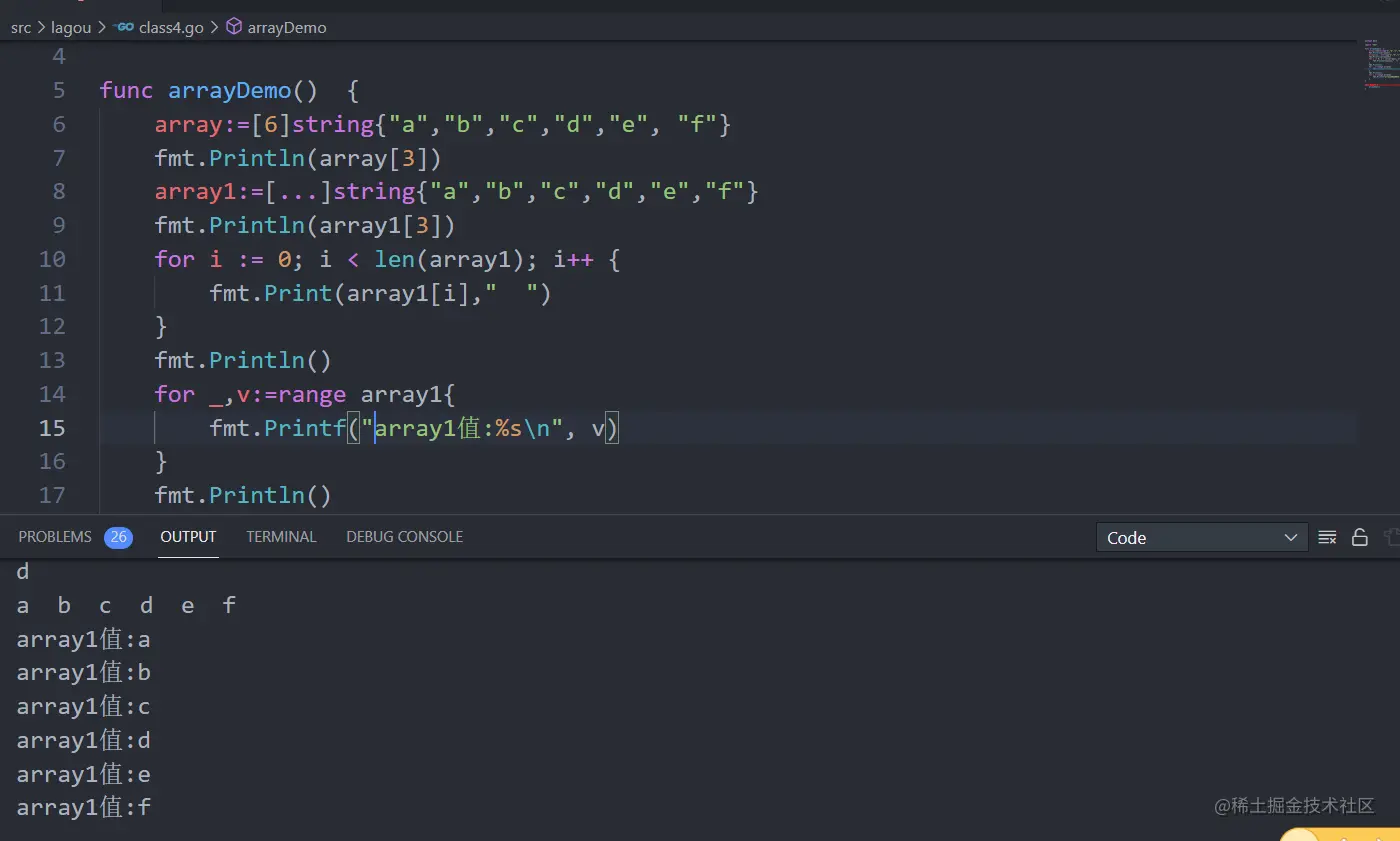The image size is (1400, 841).
Task: Click the range array1 loop header
Action: click(x=305, y=394)
